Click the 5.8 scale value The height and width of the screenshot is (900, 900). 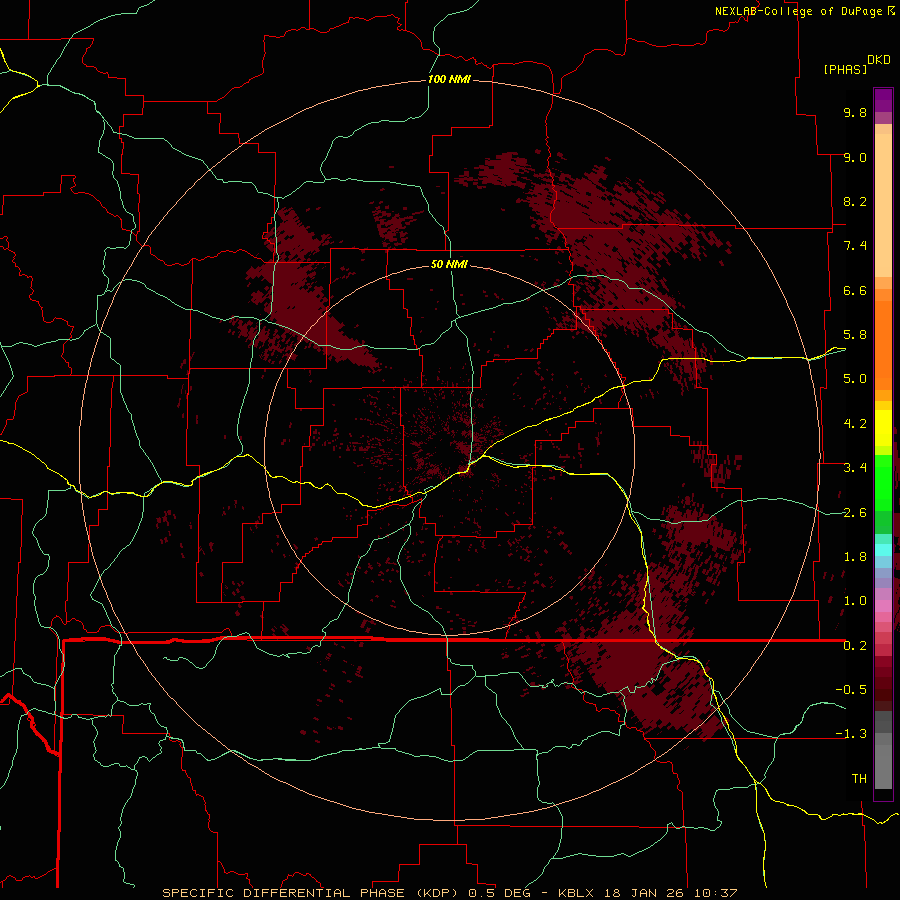pyautogui.click(x=855, y=335)
